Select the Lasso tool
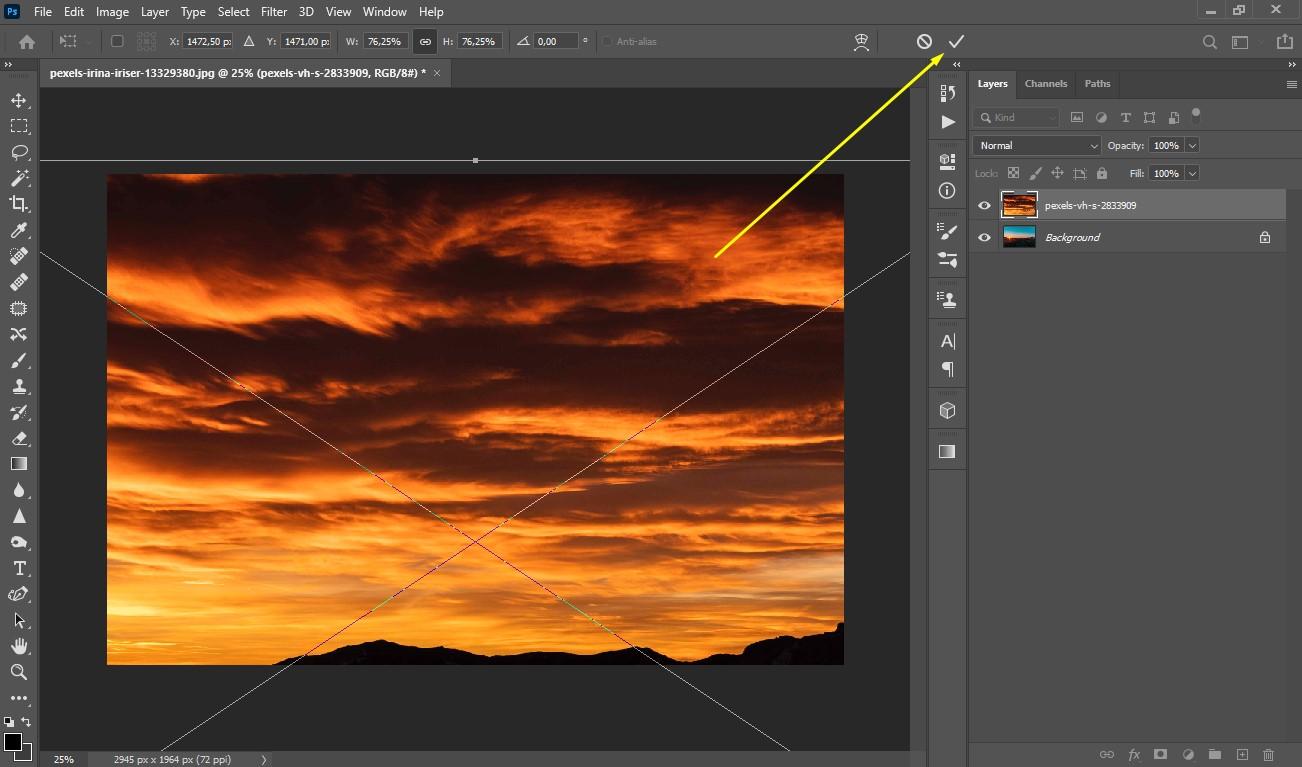This screenshot has height=767, width=1302. (19, 152)
